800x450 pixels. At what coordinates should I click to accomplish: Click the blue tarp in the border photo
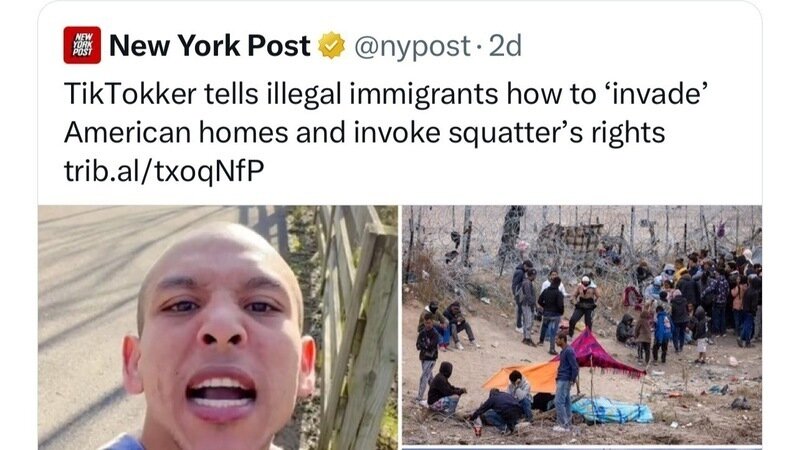(612, 411)
